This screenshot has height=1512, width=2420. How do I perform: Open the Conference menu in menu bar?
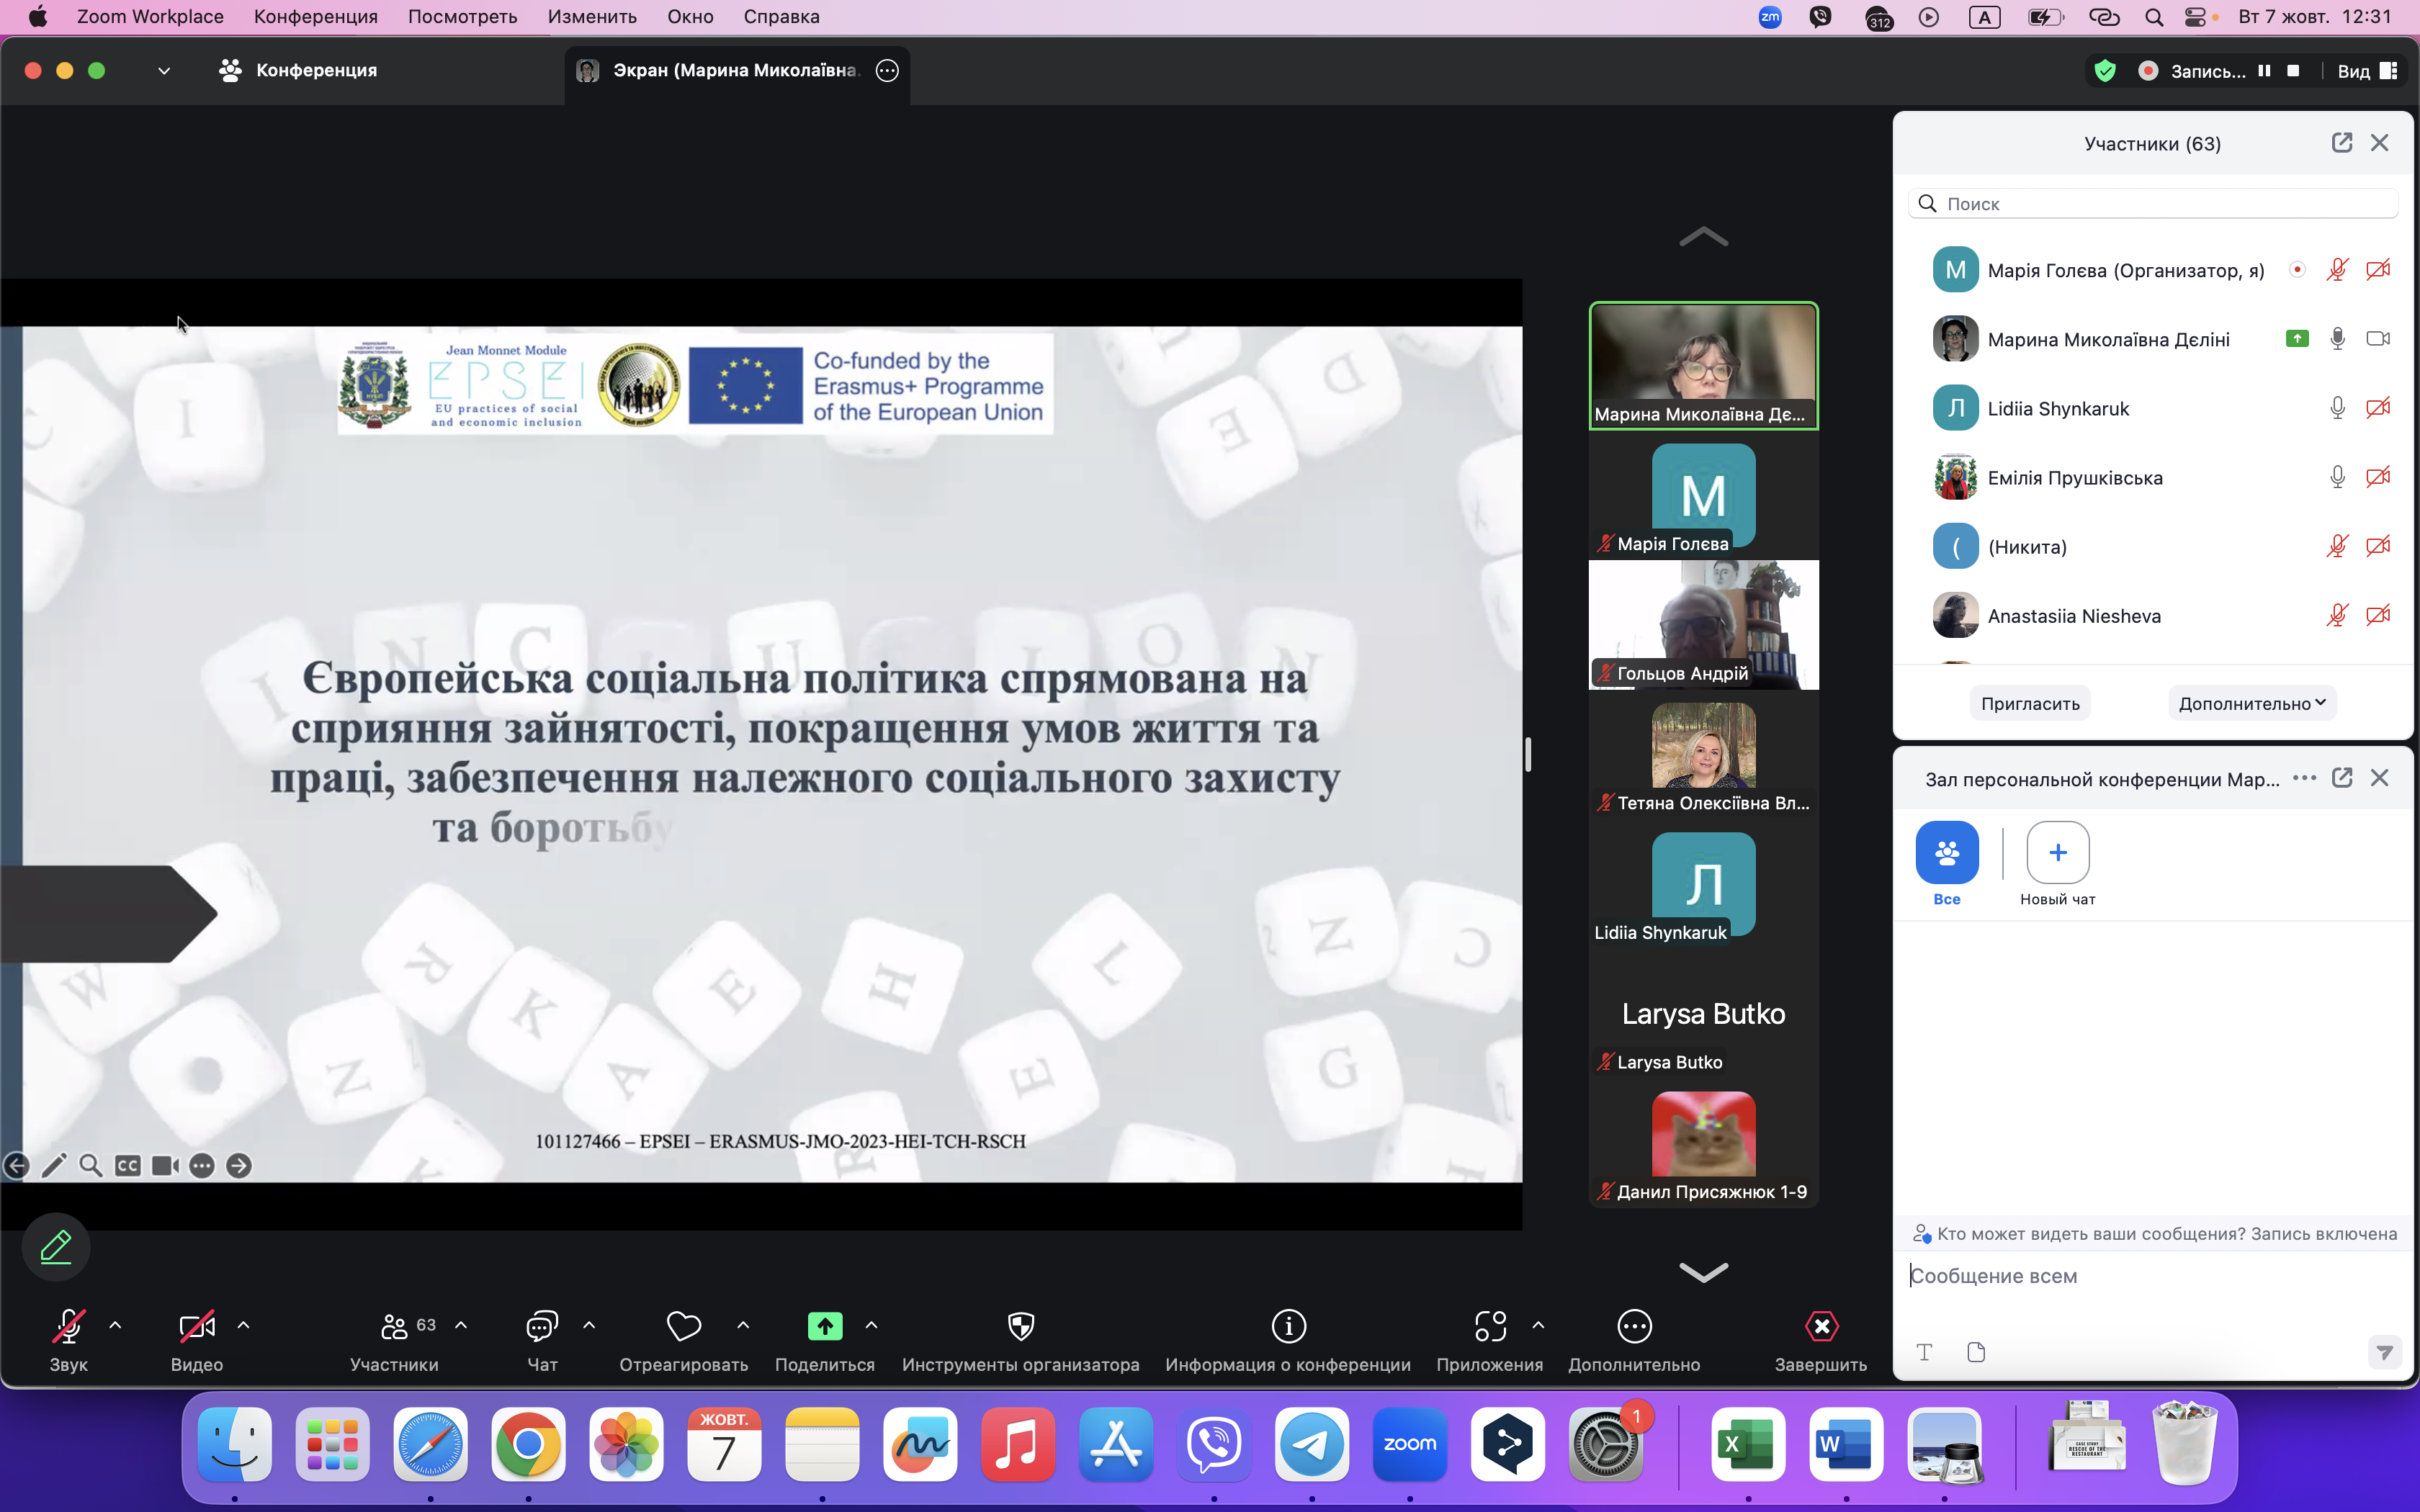click(315, 17)
